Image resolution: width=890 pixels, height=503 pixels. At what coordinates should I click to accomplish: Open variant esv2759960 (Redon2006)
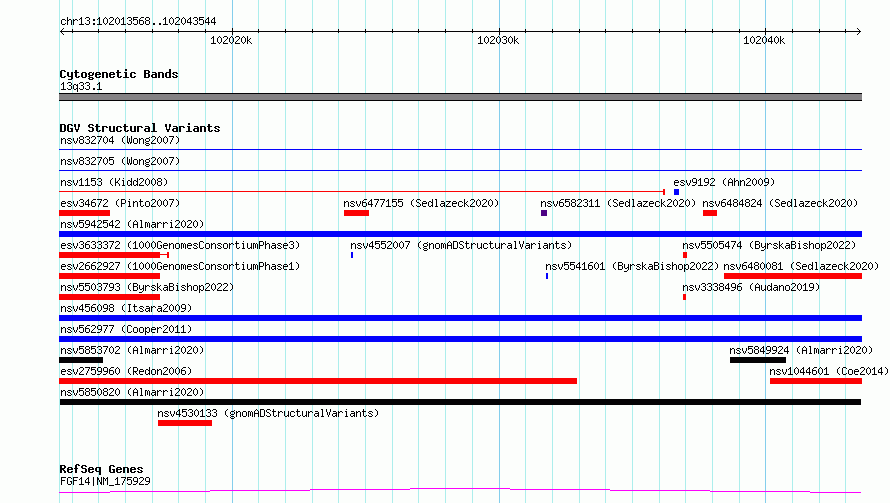tap(126, 371)
